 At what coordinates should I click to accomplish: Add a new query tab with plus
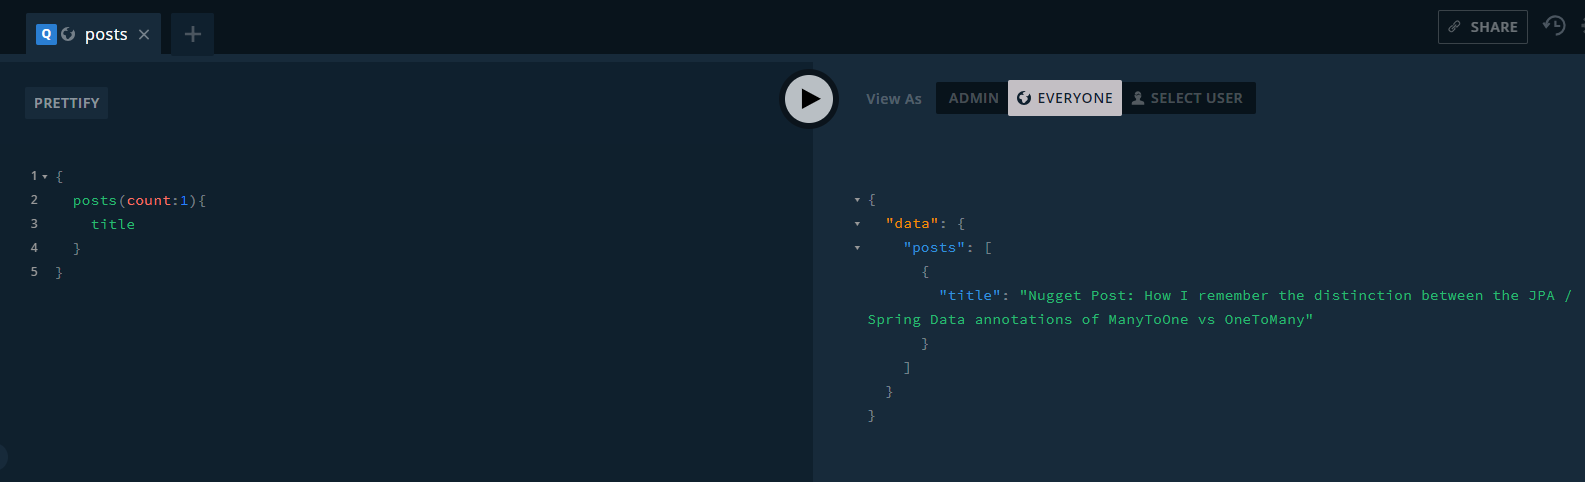point(193,34)
